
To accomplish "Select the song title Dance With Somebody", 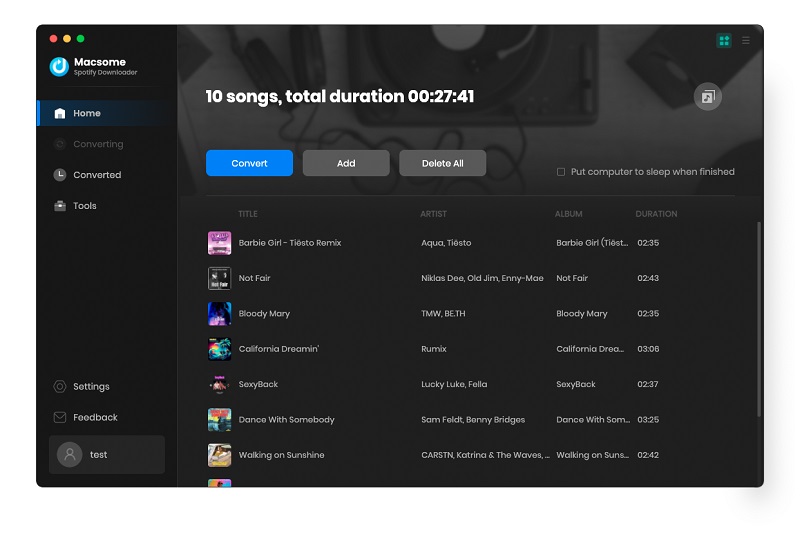I will click(x=287, y=420).
